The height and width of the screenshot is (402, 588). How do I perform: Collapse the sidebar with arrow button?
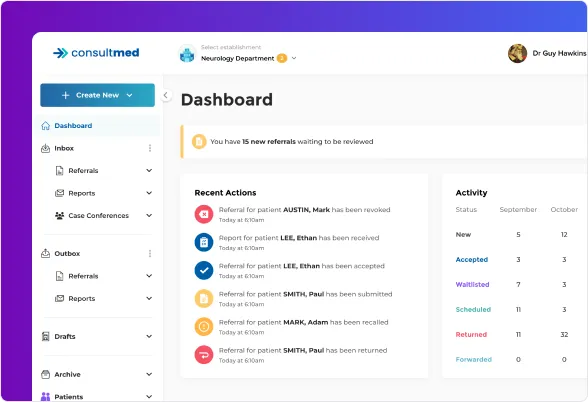click(x=165, y=95)
